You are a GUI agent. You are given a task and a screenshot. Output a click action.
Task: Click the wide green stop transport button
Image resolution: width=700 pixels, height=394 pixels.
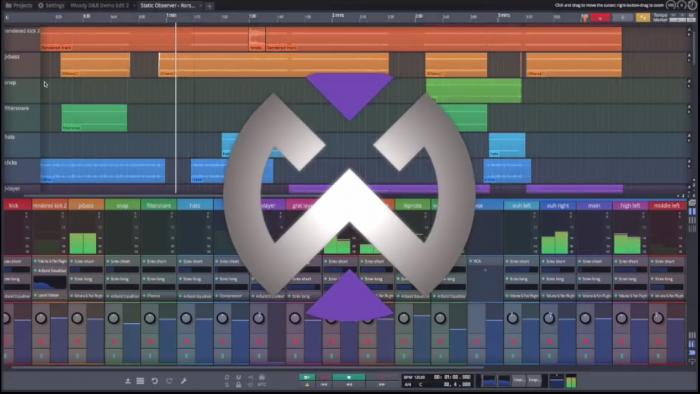click(x=349, y=377)
